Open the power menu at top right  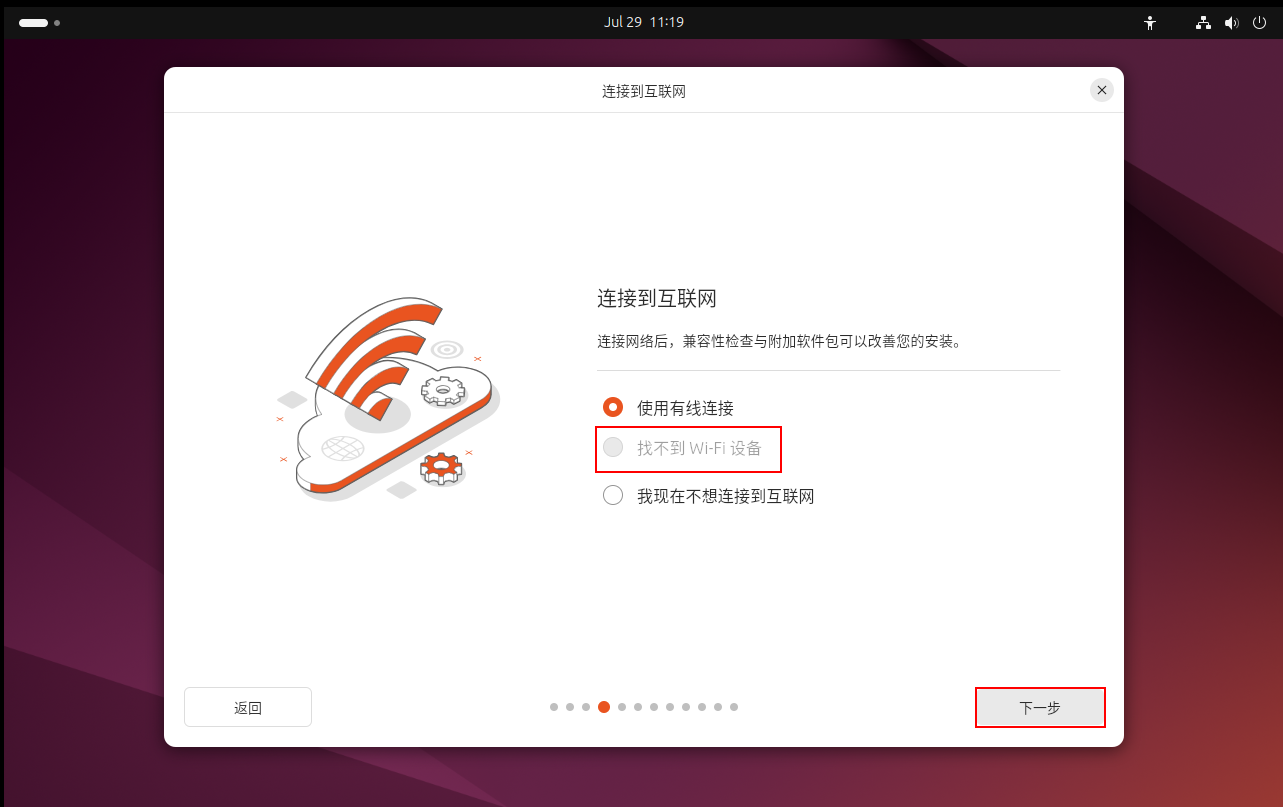1259,22
